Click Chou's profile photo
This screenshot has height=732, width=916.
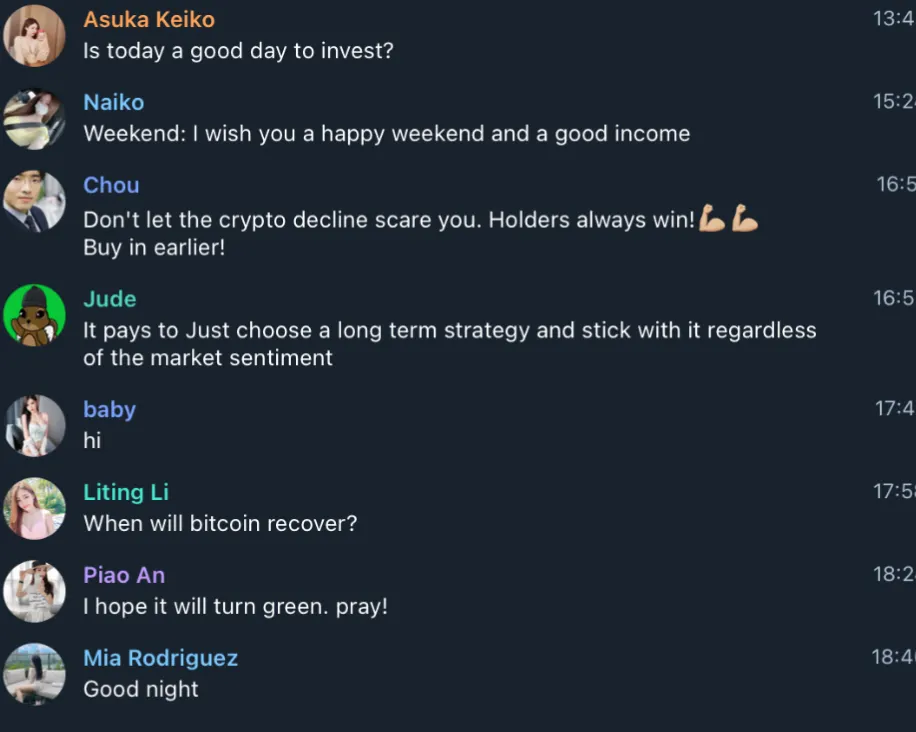pos(34,202)
